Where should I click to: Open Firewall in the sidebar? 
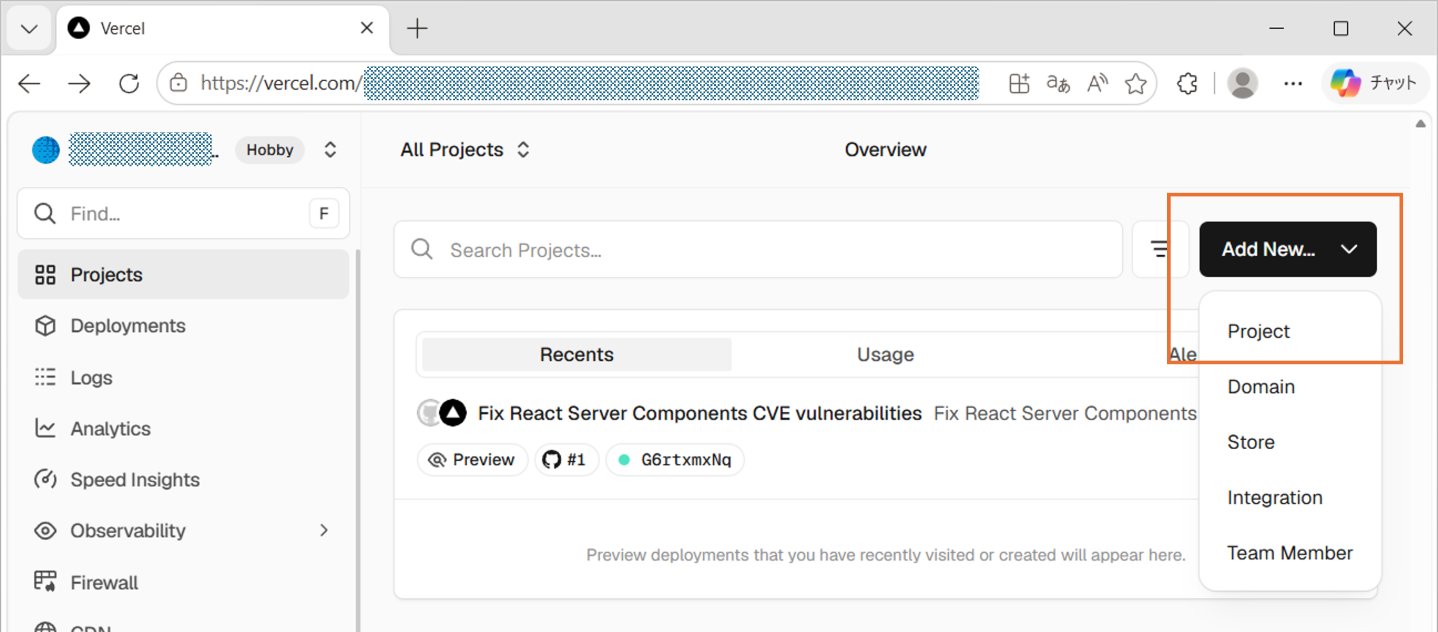tap(183, 583)
